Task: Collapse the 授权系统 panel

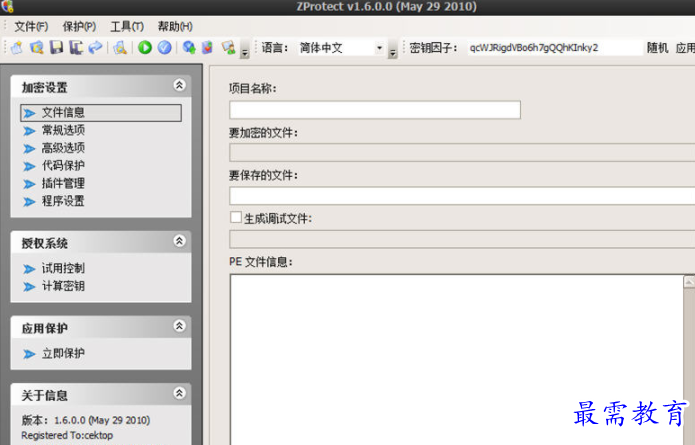Action: click(x=179, y=241)
